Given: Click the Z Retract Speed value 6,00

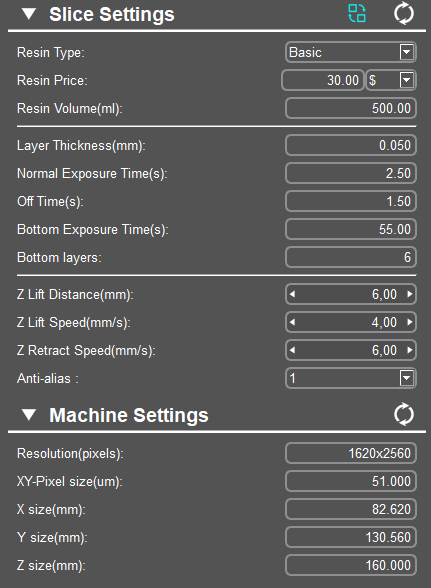Looking at the screenshot, I should click(384, 350).
